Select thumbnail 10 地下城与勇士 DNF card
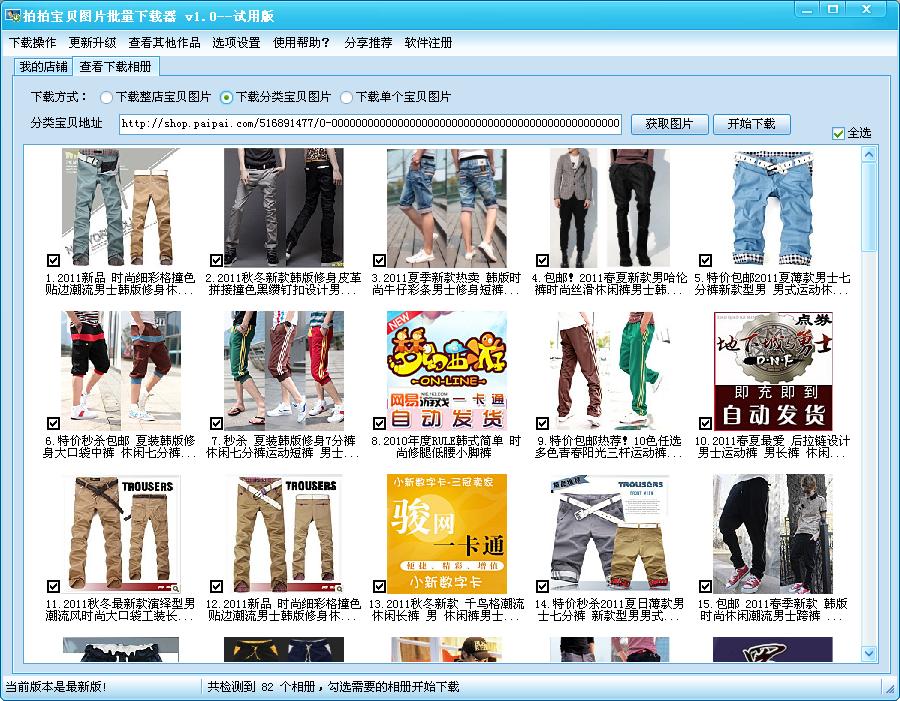This screenshot has width=900, height=701. pos(773,371)
